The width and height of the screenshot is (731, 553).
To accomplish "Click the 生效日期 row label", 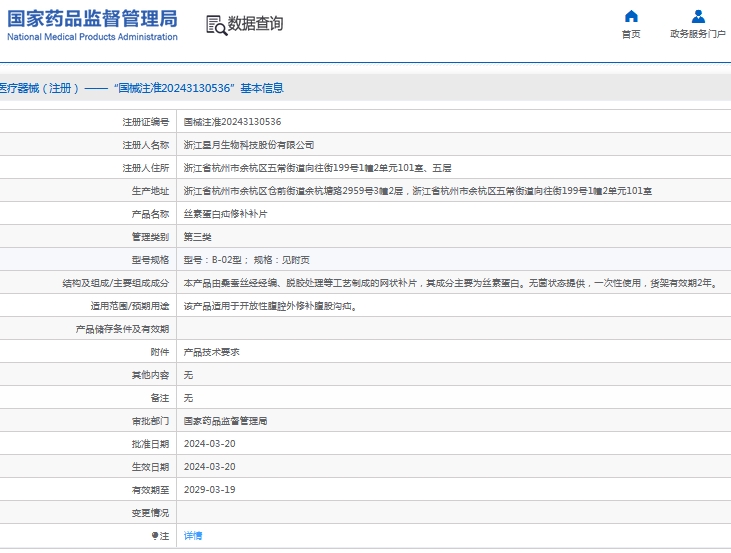I will pyautogui.click(x=150, y=467).
